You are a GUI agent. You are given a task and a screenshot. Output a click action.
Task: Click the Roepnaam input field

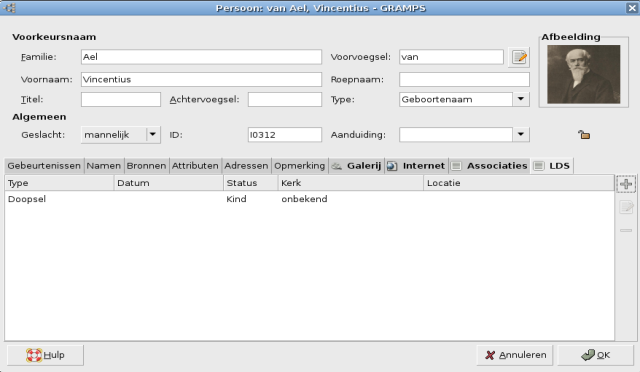point(464,79)
